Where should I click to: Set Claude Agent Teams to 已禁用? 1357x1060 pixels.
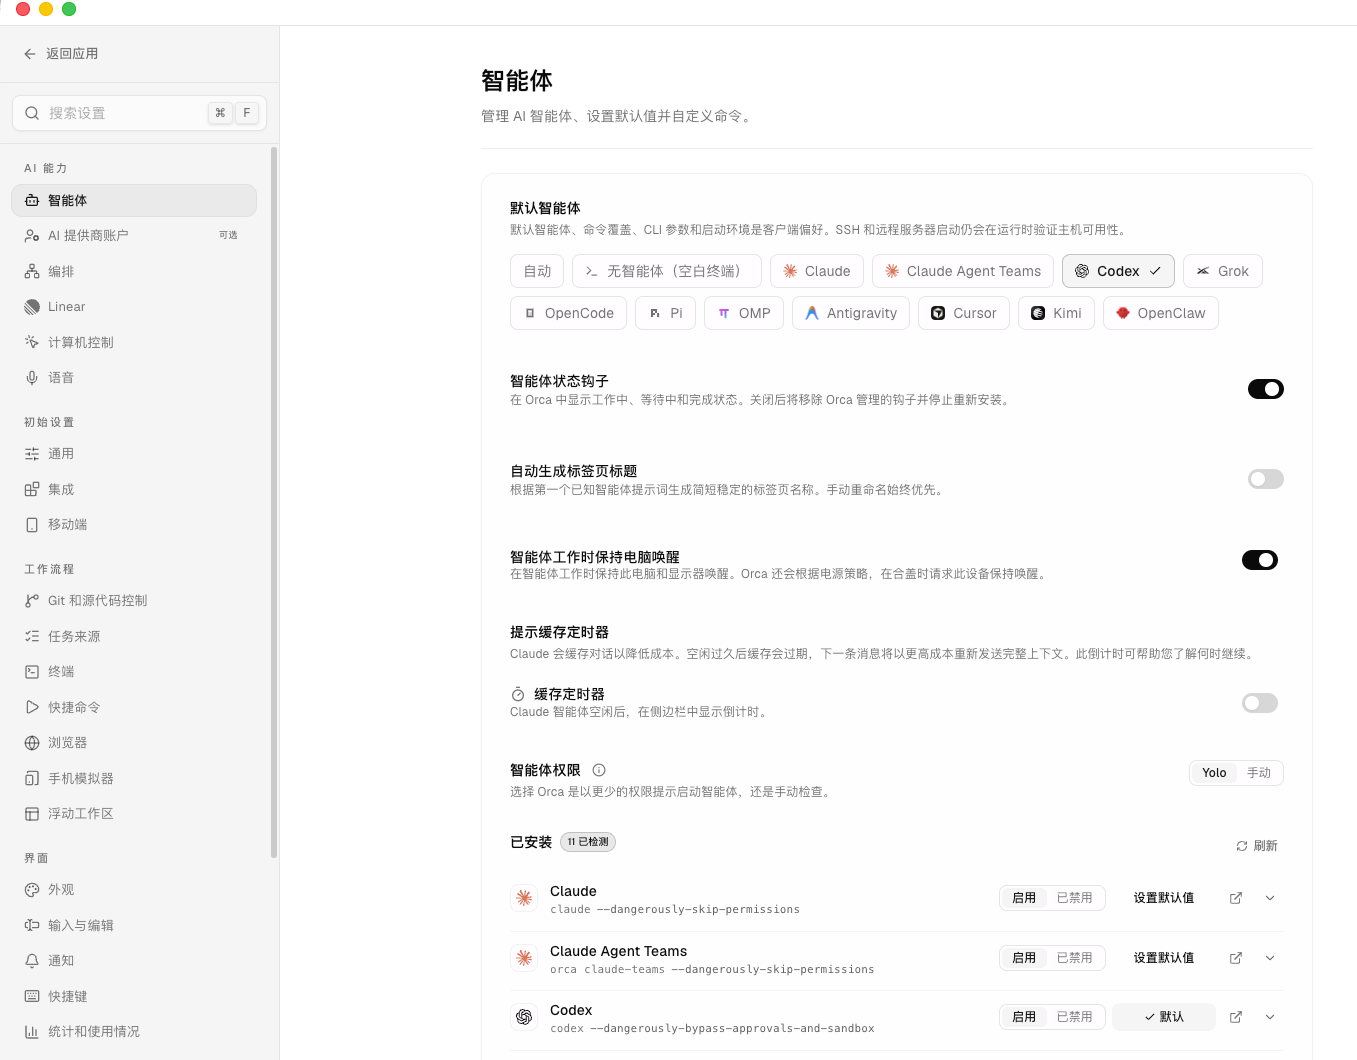(1075, 958)
